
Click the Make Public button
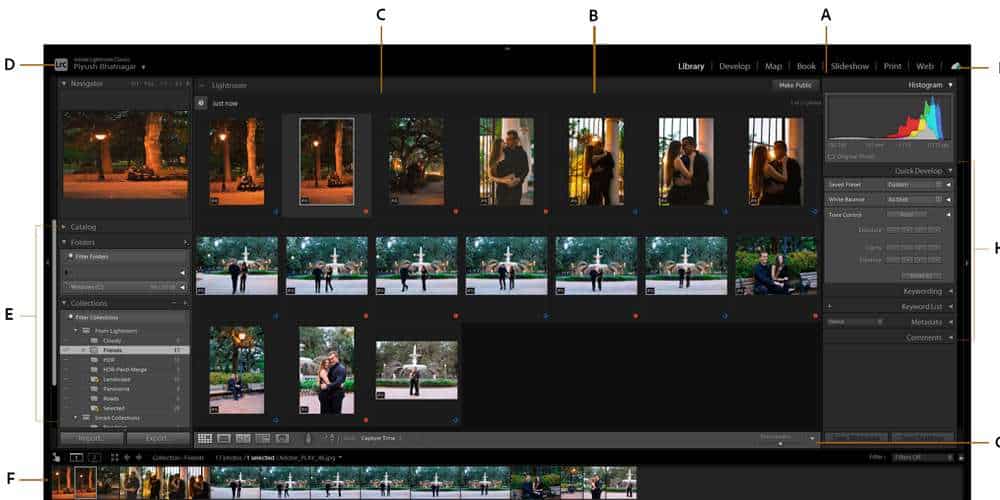point(795,85)
